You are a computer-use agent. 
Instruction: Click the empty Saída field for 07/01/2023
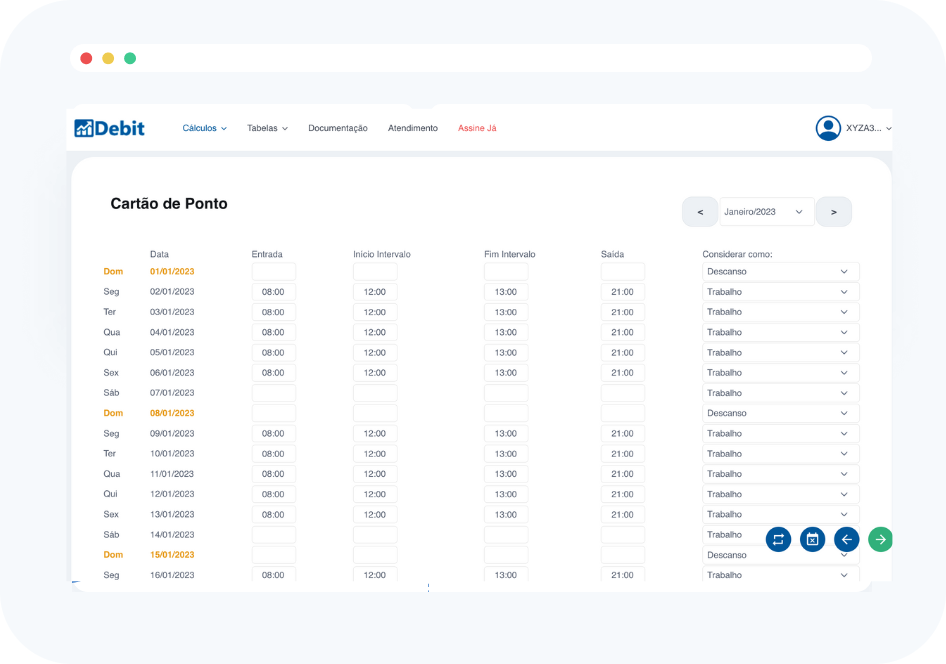pos(622,393)
